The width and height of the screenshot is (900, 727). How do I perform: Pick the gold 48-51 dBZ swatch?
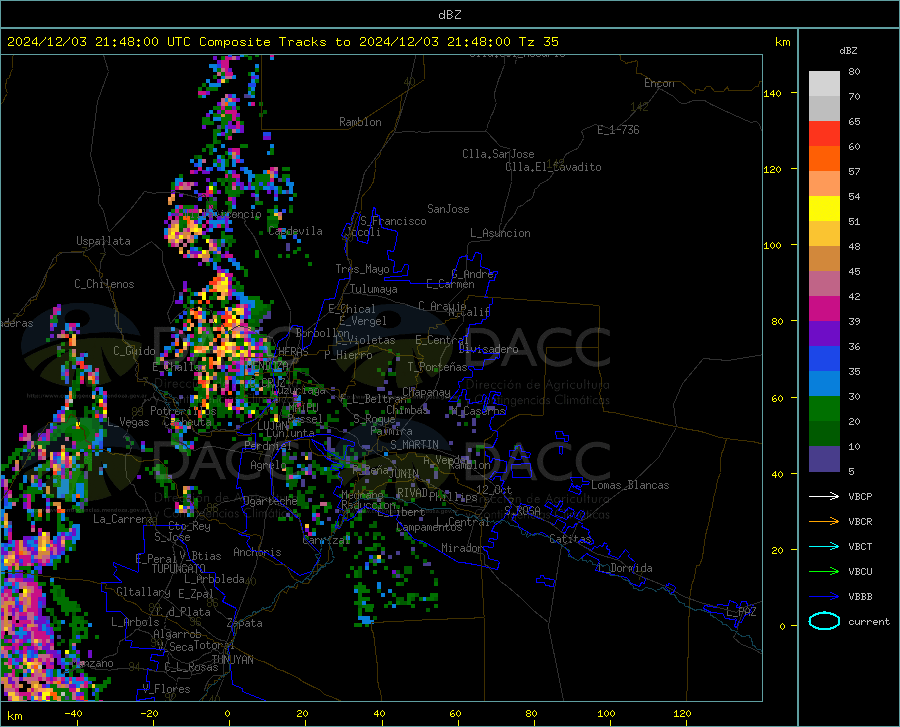click(x=824, y=234)
